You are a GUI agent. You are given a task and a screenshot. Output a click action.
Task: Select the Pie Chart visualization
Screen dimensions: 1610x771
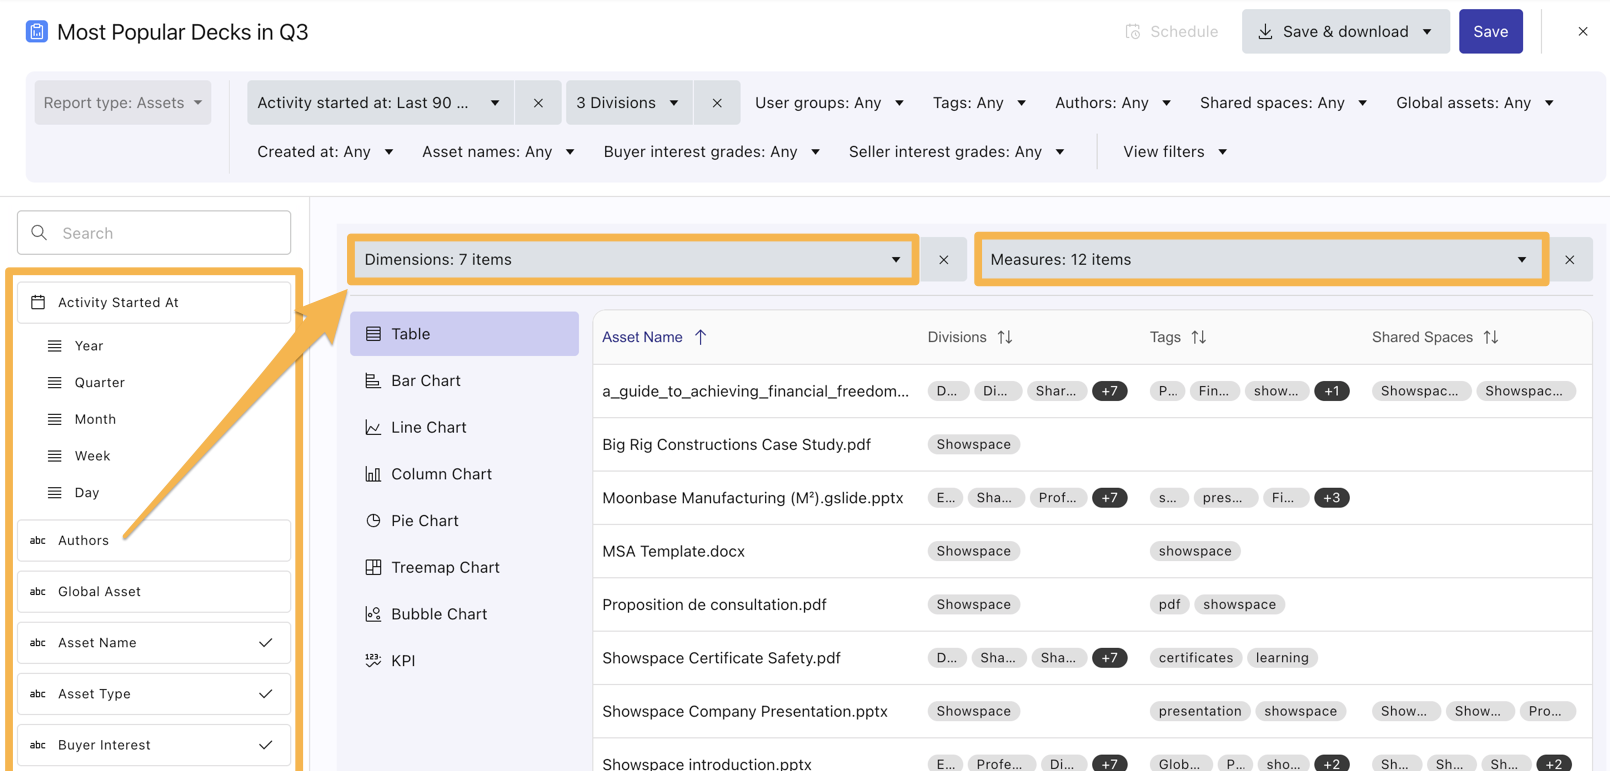point(424,521)
